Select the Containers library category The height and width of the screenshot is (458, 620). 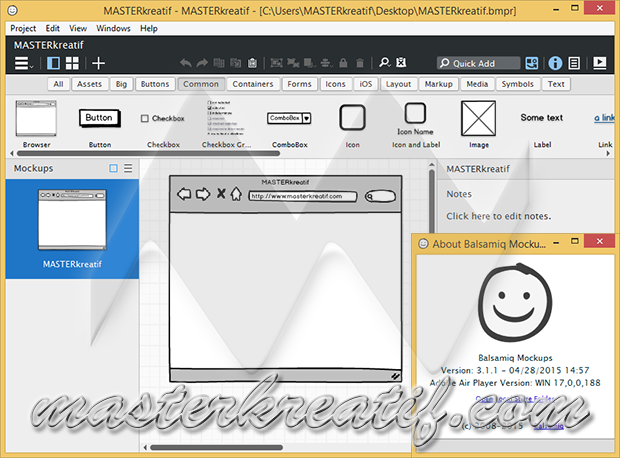click(253, 84)
